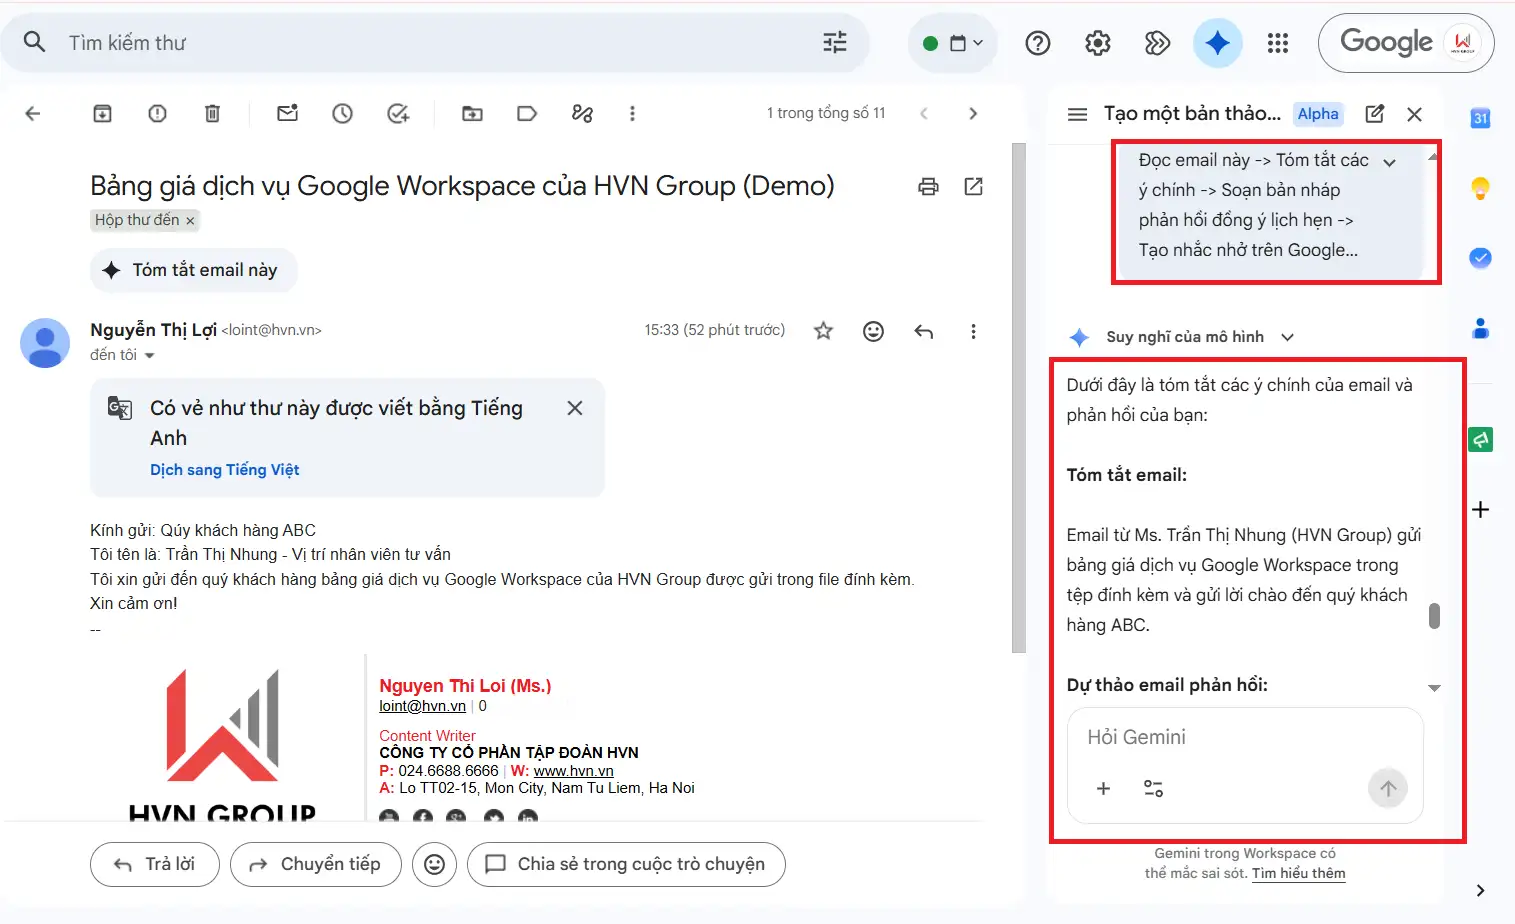Dismiss the translation suggestion banner

(575, 408)
